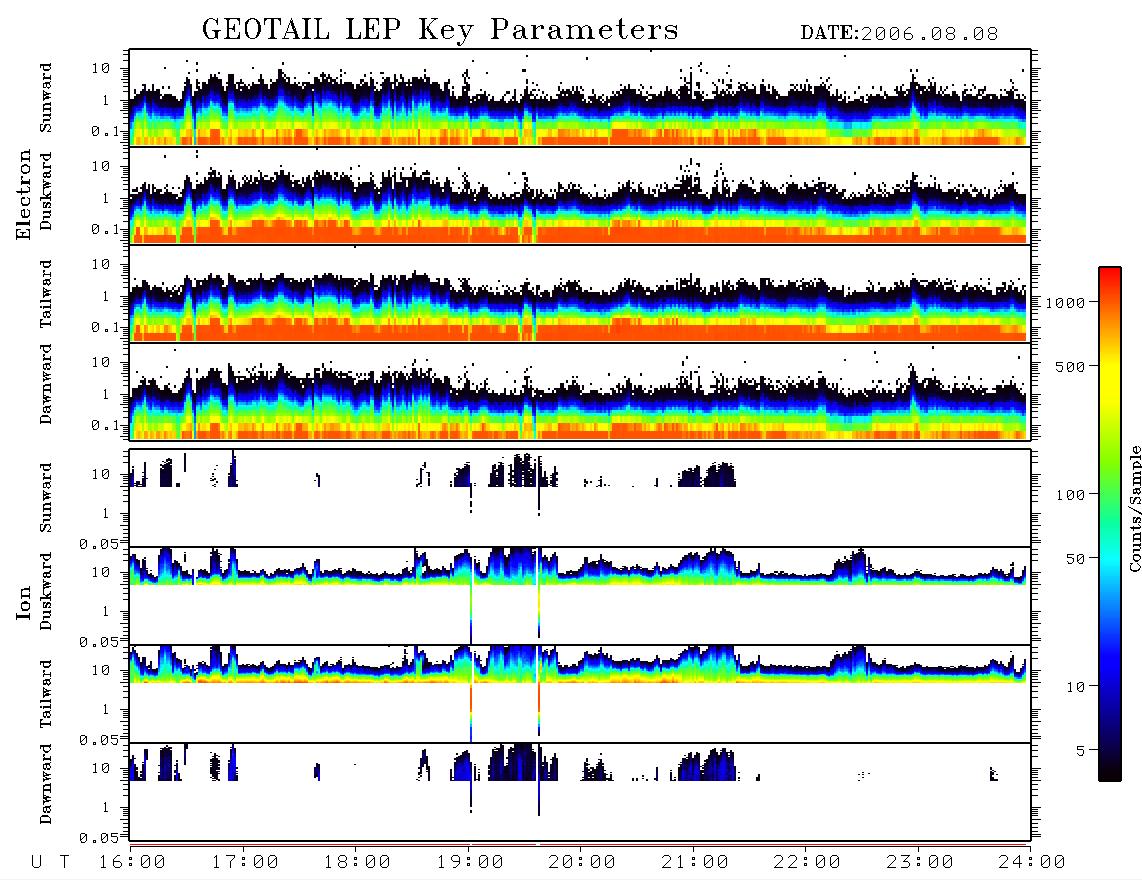Select the Electron Dawnward panel label
The width and height of the screenshot is (1142, 880).
(46, 384)
